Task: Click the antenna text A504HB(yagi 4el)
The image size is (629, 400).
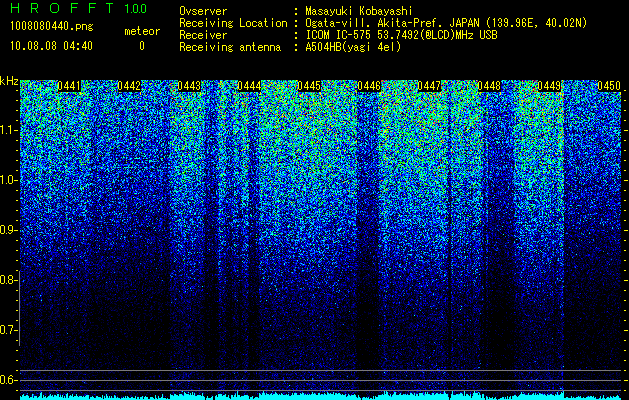Action: pyautogui.click(x=353, y=47)
